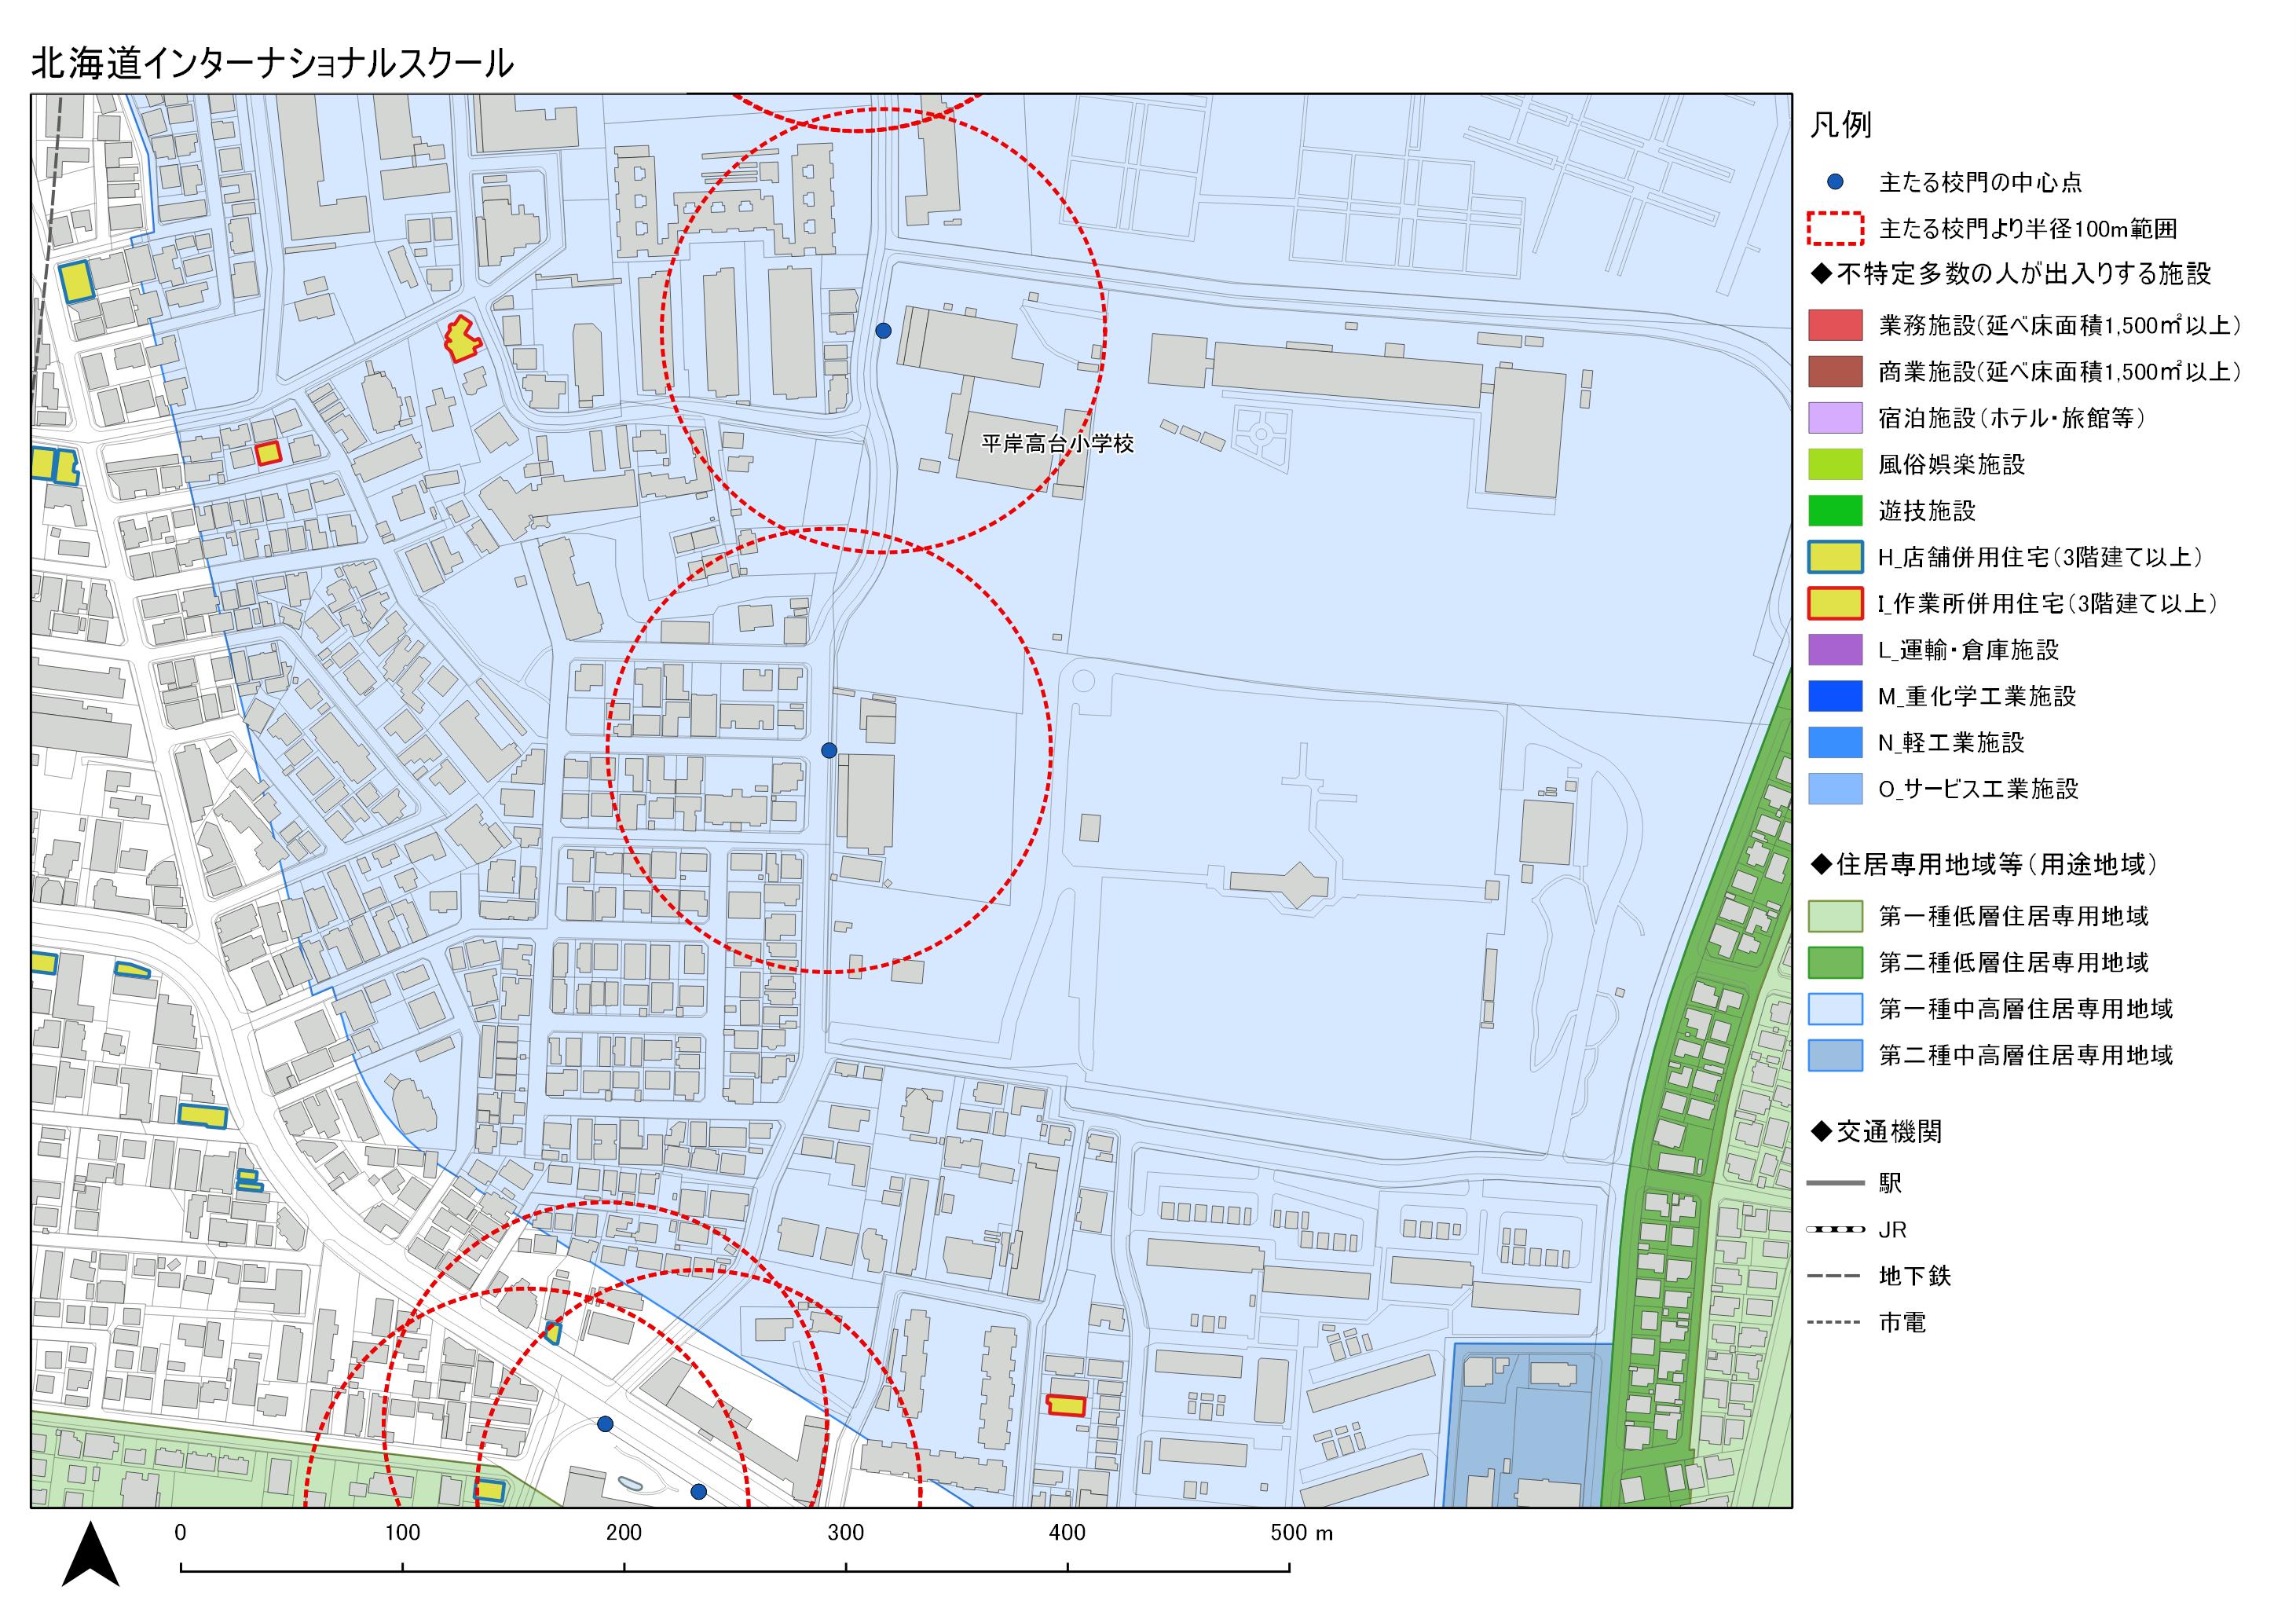Click the JR legend label text
The image size is (2296, 1623).
coord(1892,1230)
